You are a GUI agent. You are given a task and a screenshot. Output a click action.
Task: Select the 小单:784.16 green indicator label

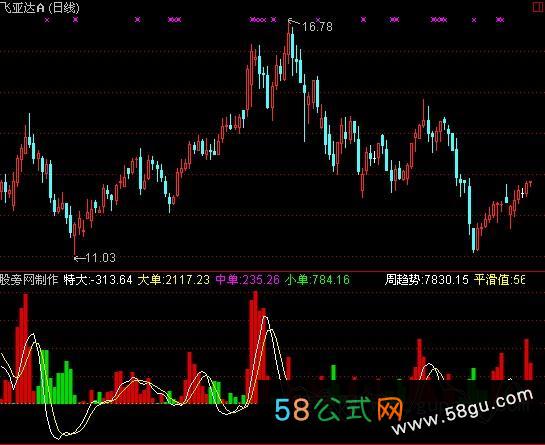pos(317,280)
